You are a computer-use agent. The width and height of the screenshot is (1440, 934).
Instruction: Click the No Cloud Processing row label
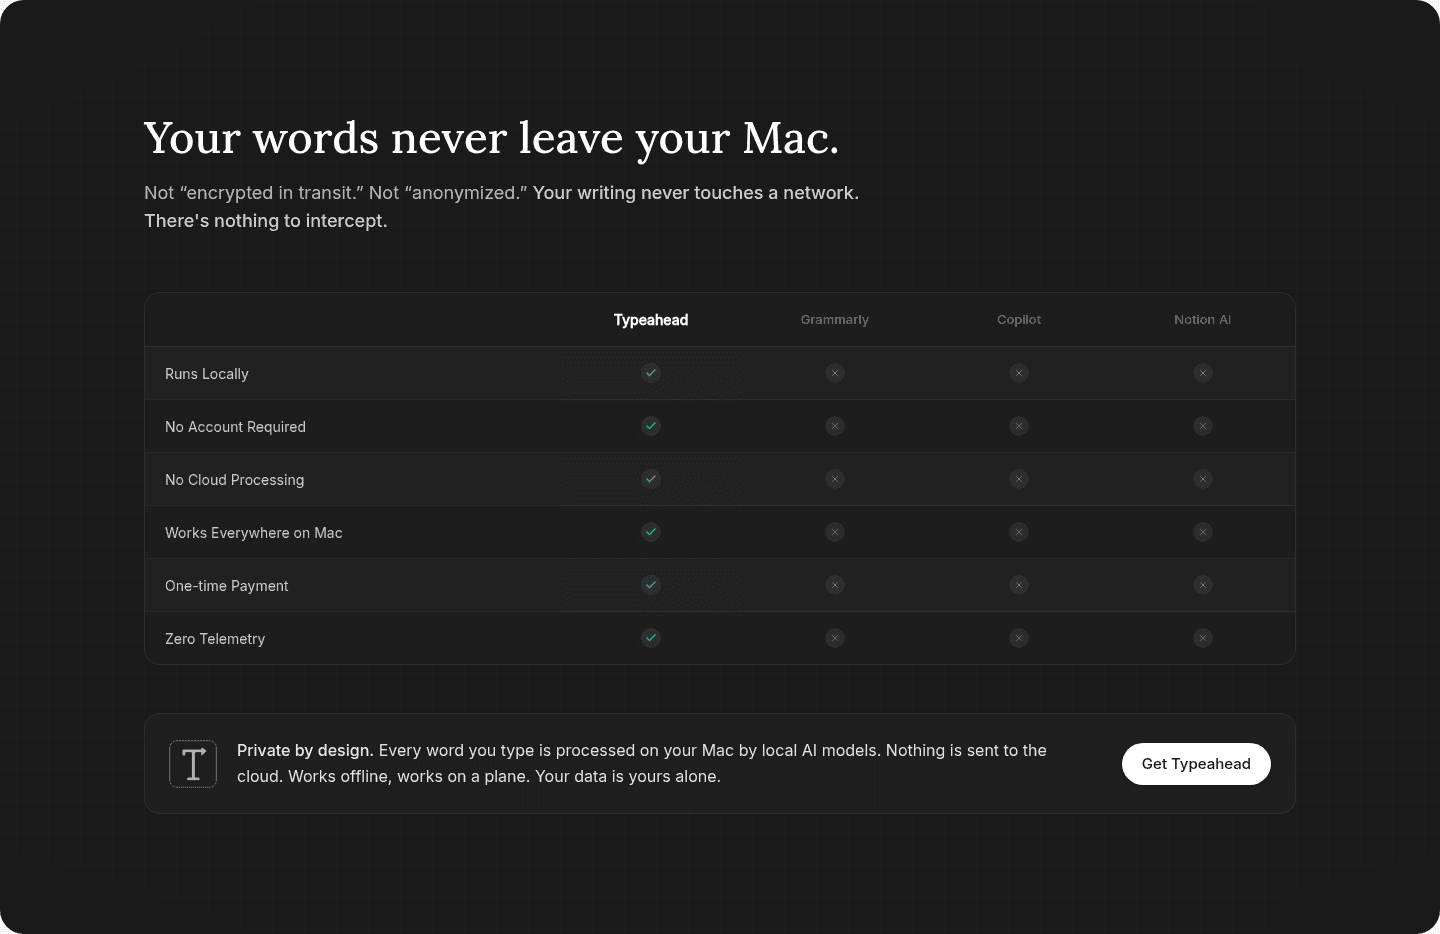[234, 480]
